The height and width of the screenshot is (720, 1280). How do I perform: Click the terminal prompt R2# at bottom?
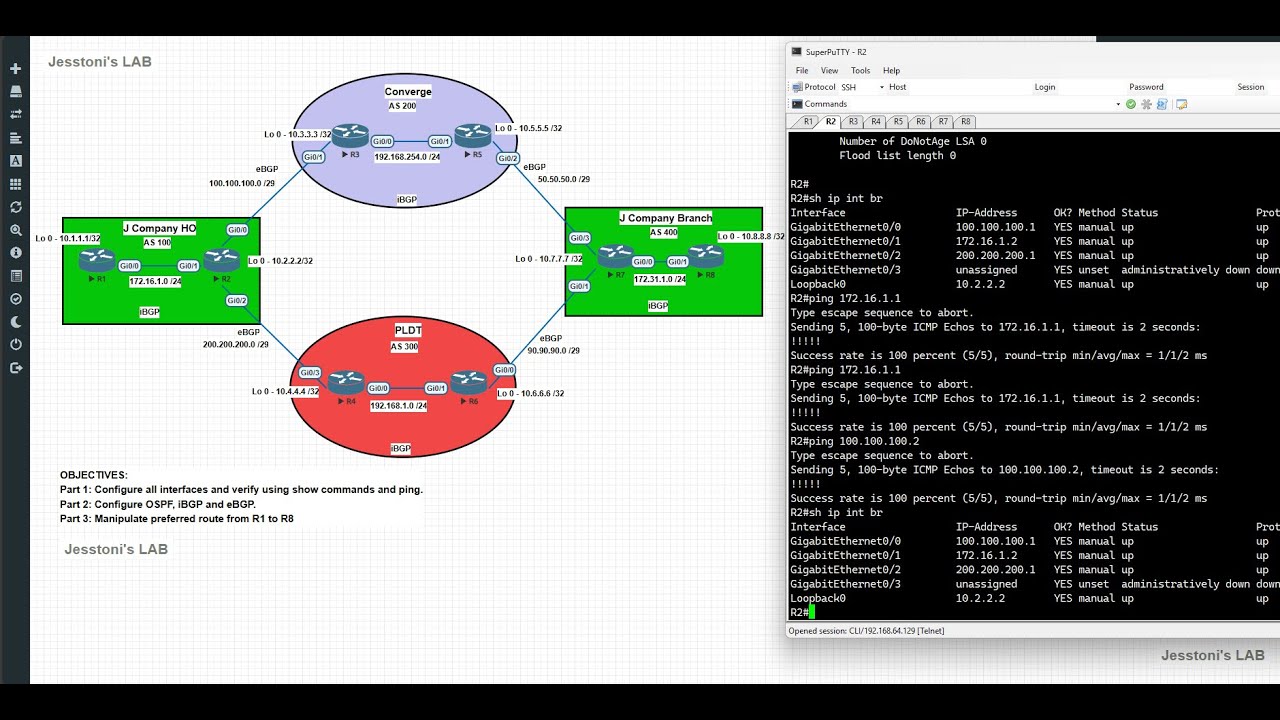click(x=799, y=612)
